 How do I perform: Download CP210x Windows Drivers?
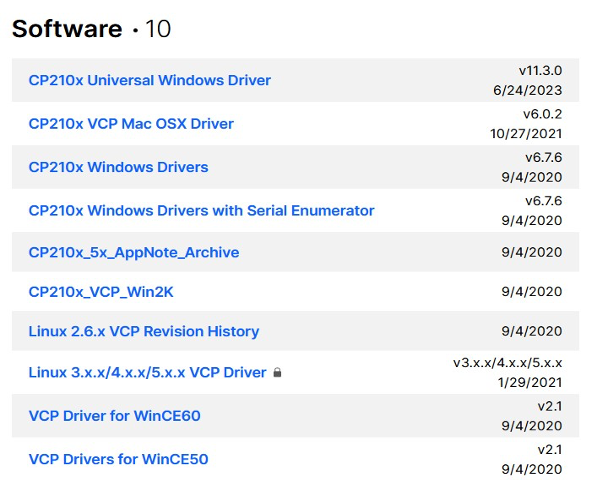[119, 167]
